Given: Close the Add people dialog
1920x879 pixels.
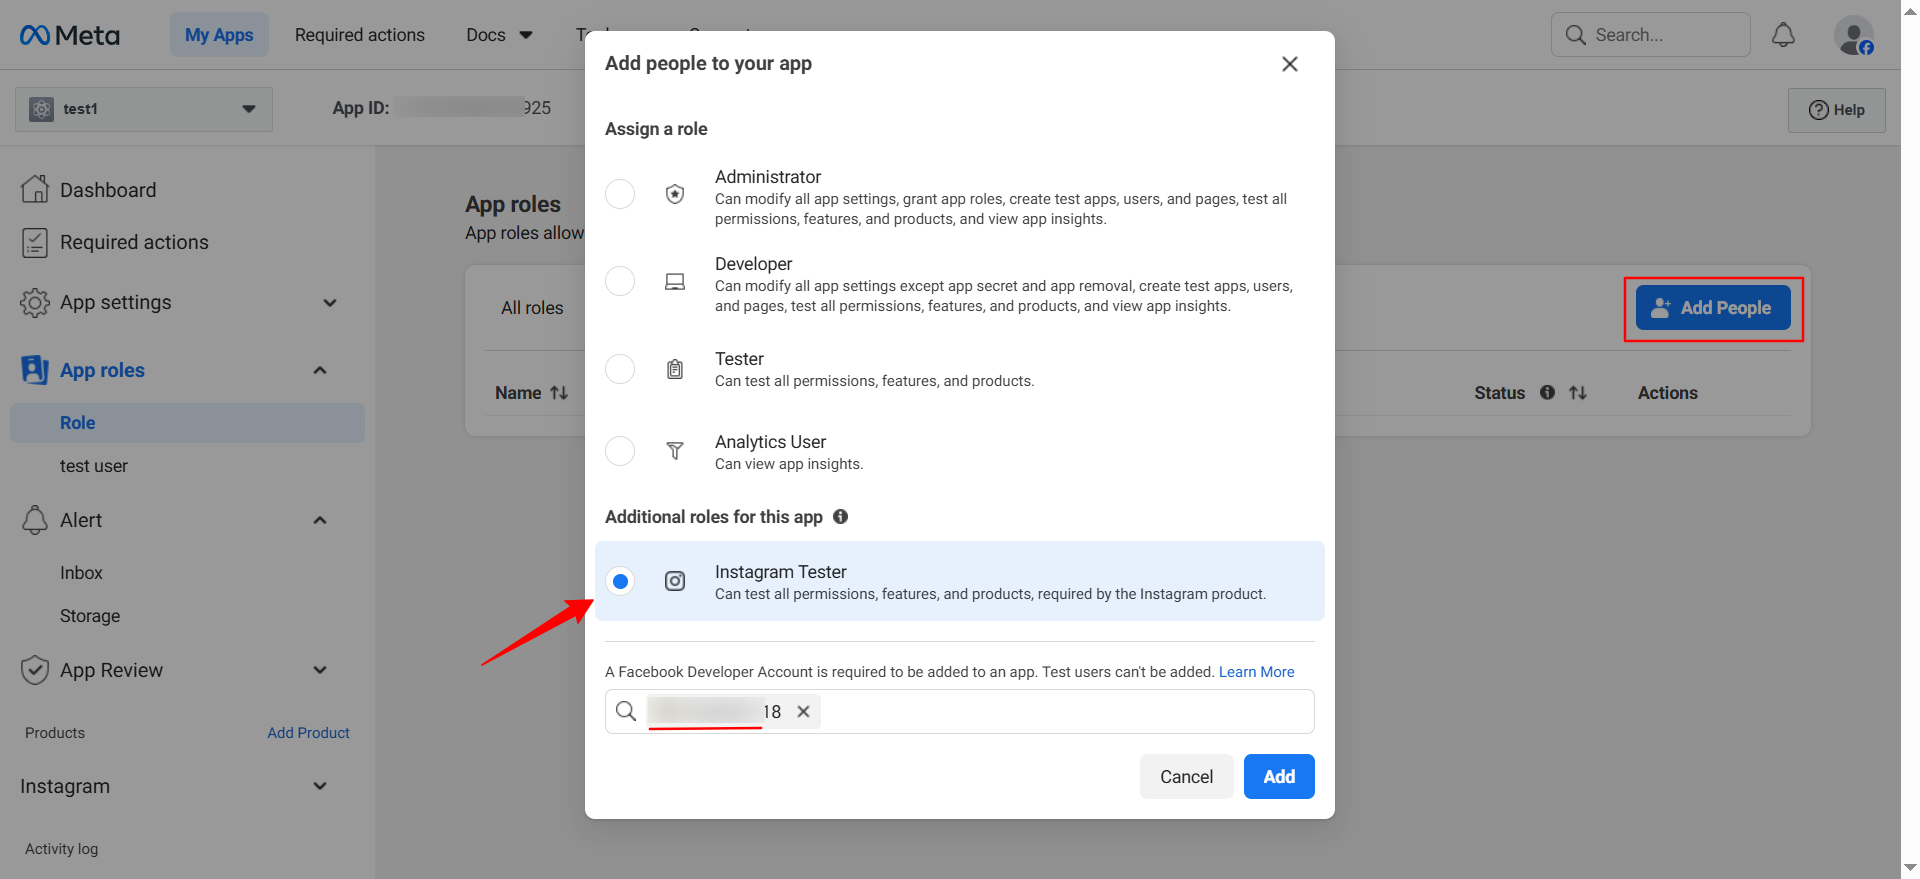Looking at the screenshot, I should click(x=1289, y=64).
